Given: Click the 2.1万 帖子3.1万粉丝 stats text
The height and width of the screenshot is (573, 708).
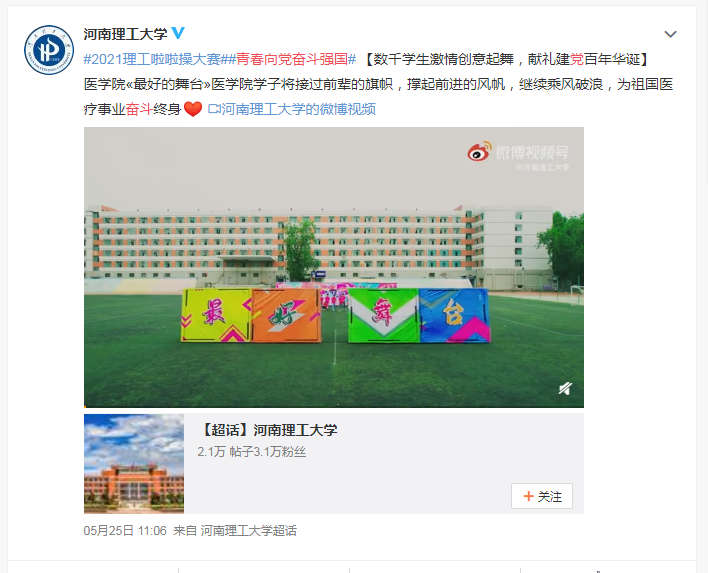Looking at the screenshot, I should 252,452.
